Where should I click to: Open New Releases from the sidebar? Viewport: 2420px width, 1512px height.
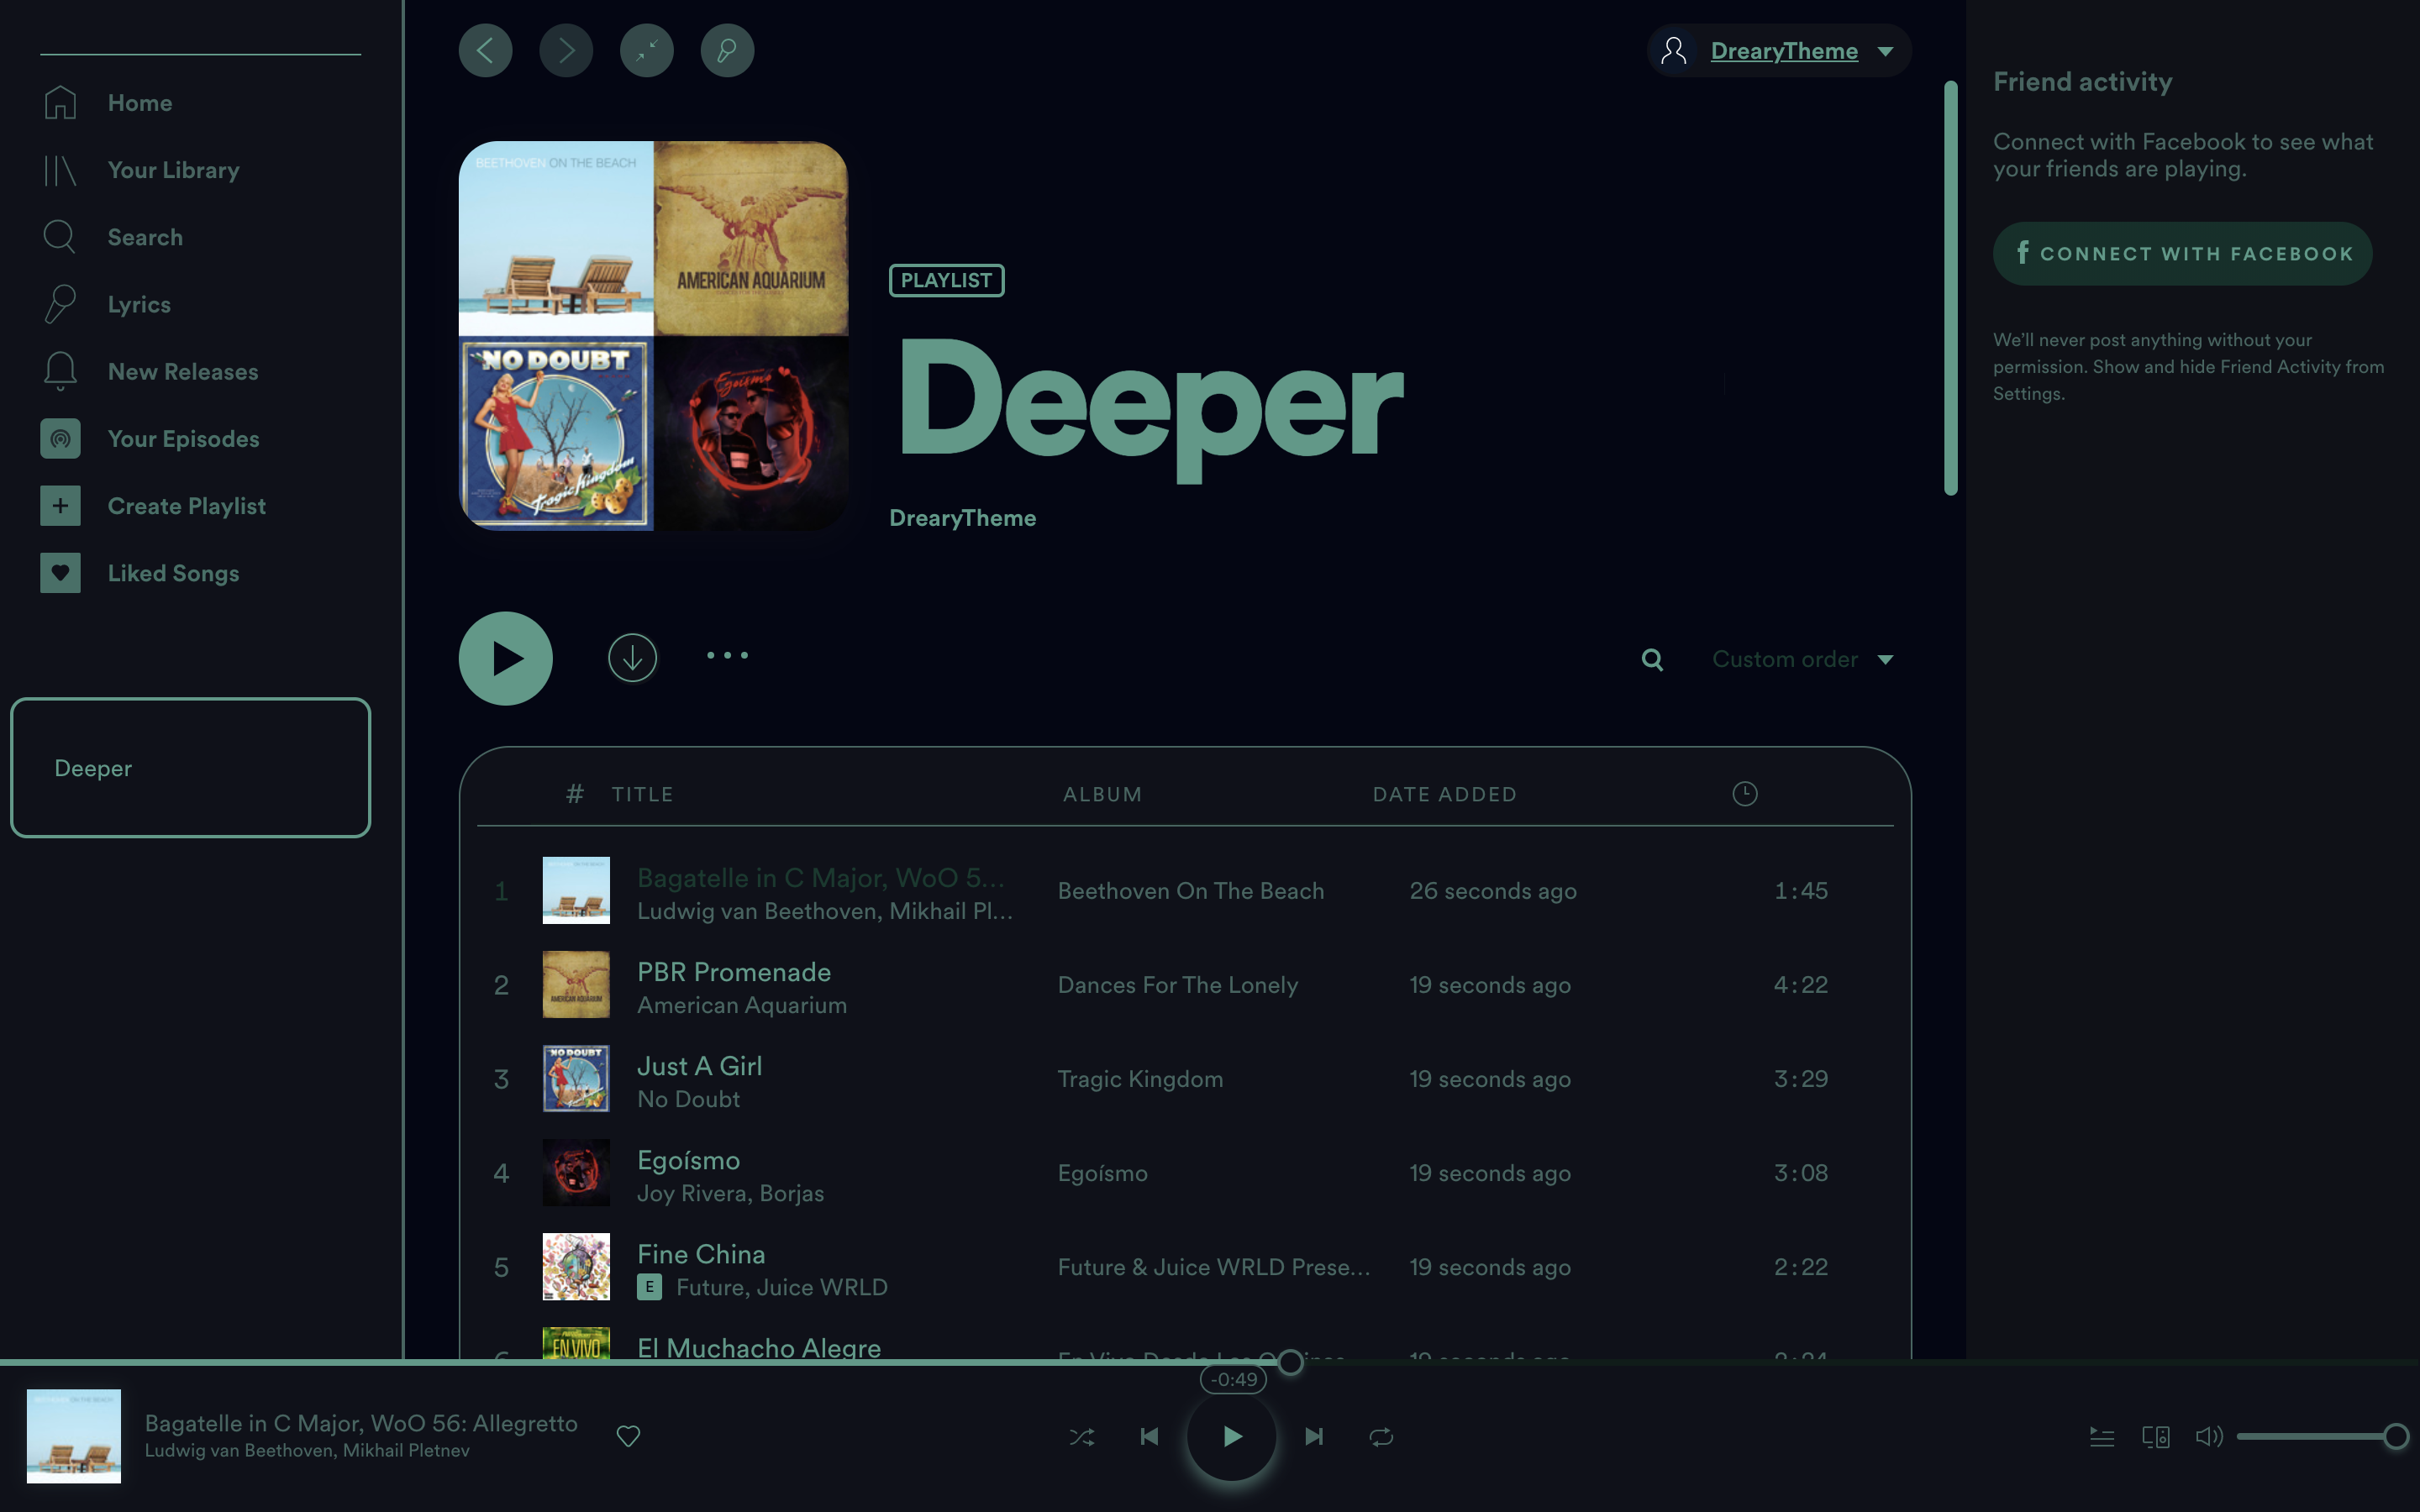[x=183, y=371]
